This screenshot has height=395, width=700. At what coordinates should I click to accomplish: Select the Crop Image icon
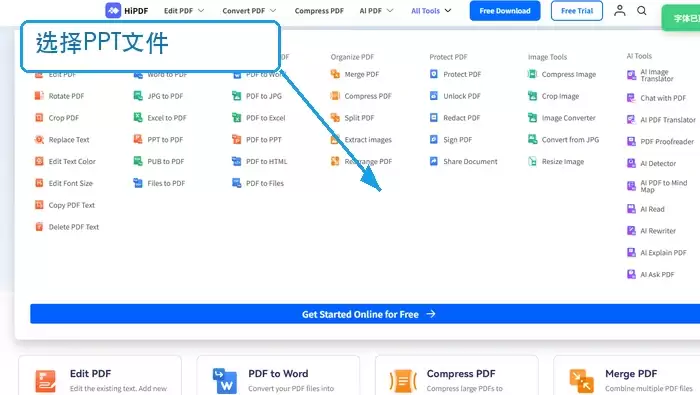click(532, 96)
